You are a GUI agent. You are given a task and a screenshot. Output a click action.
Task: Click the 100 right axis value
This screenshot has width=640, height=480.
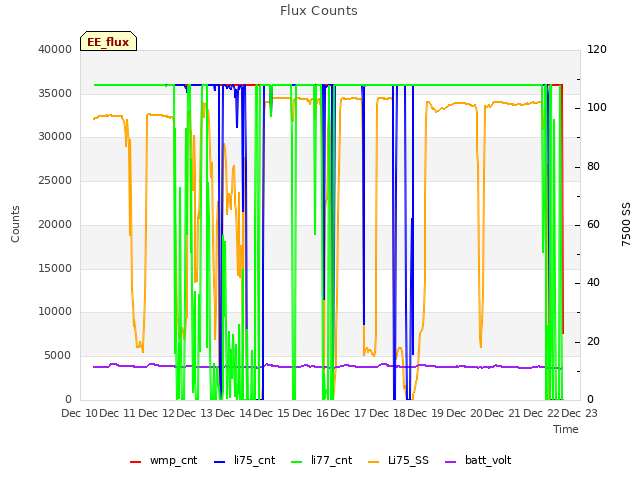[597, 107]
